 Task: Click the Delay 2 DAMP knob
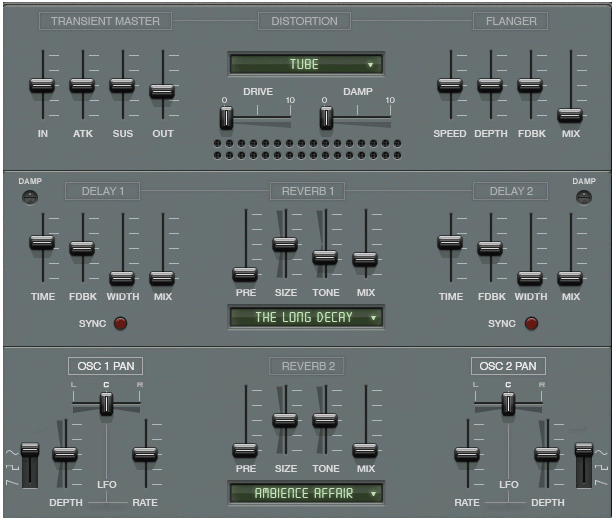click(584, 197)
